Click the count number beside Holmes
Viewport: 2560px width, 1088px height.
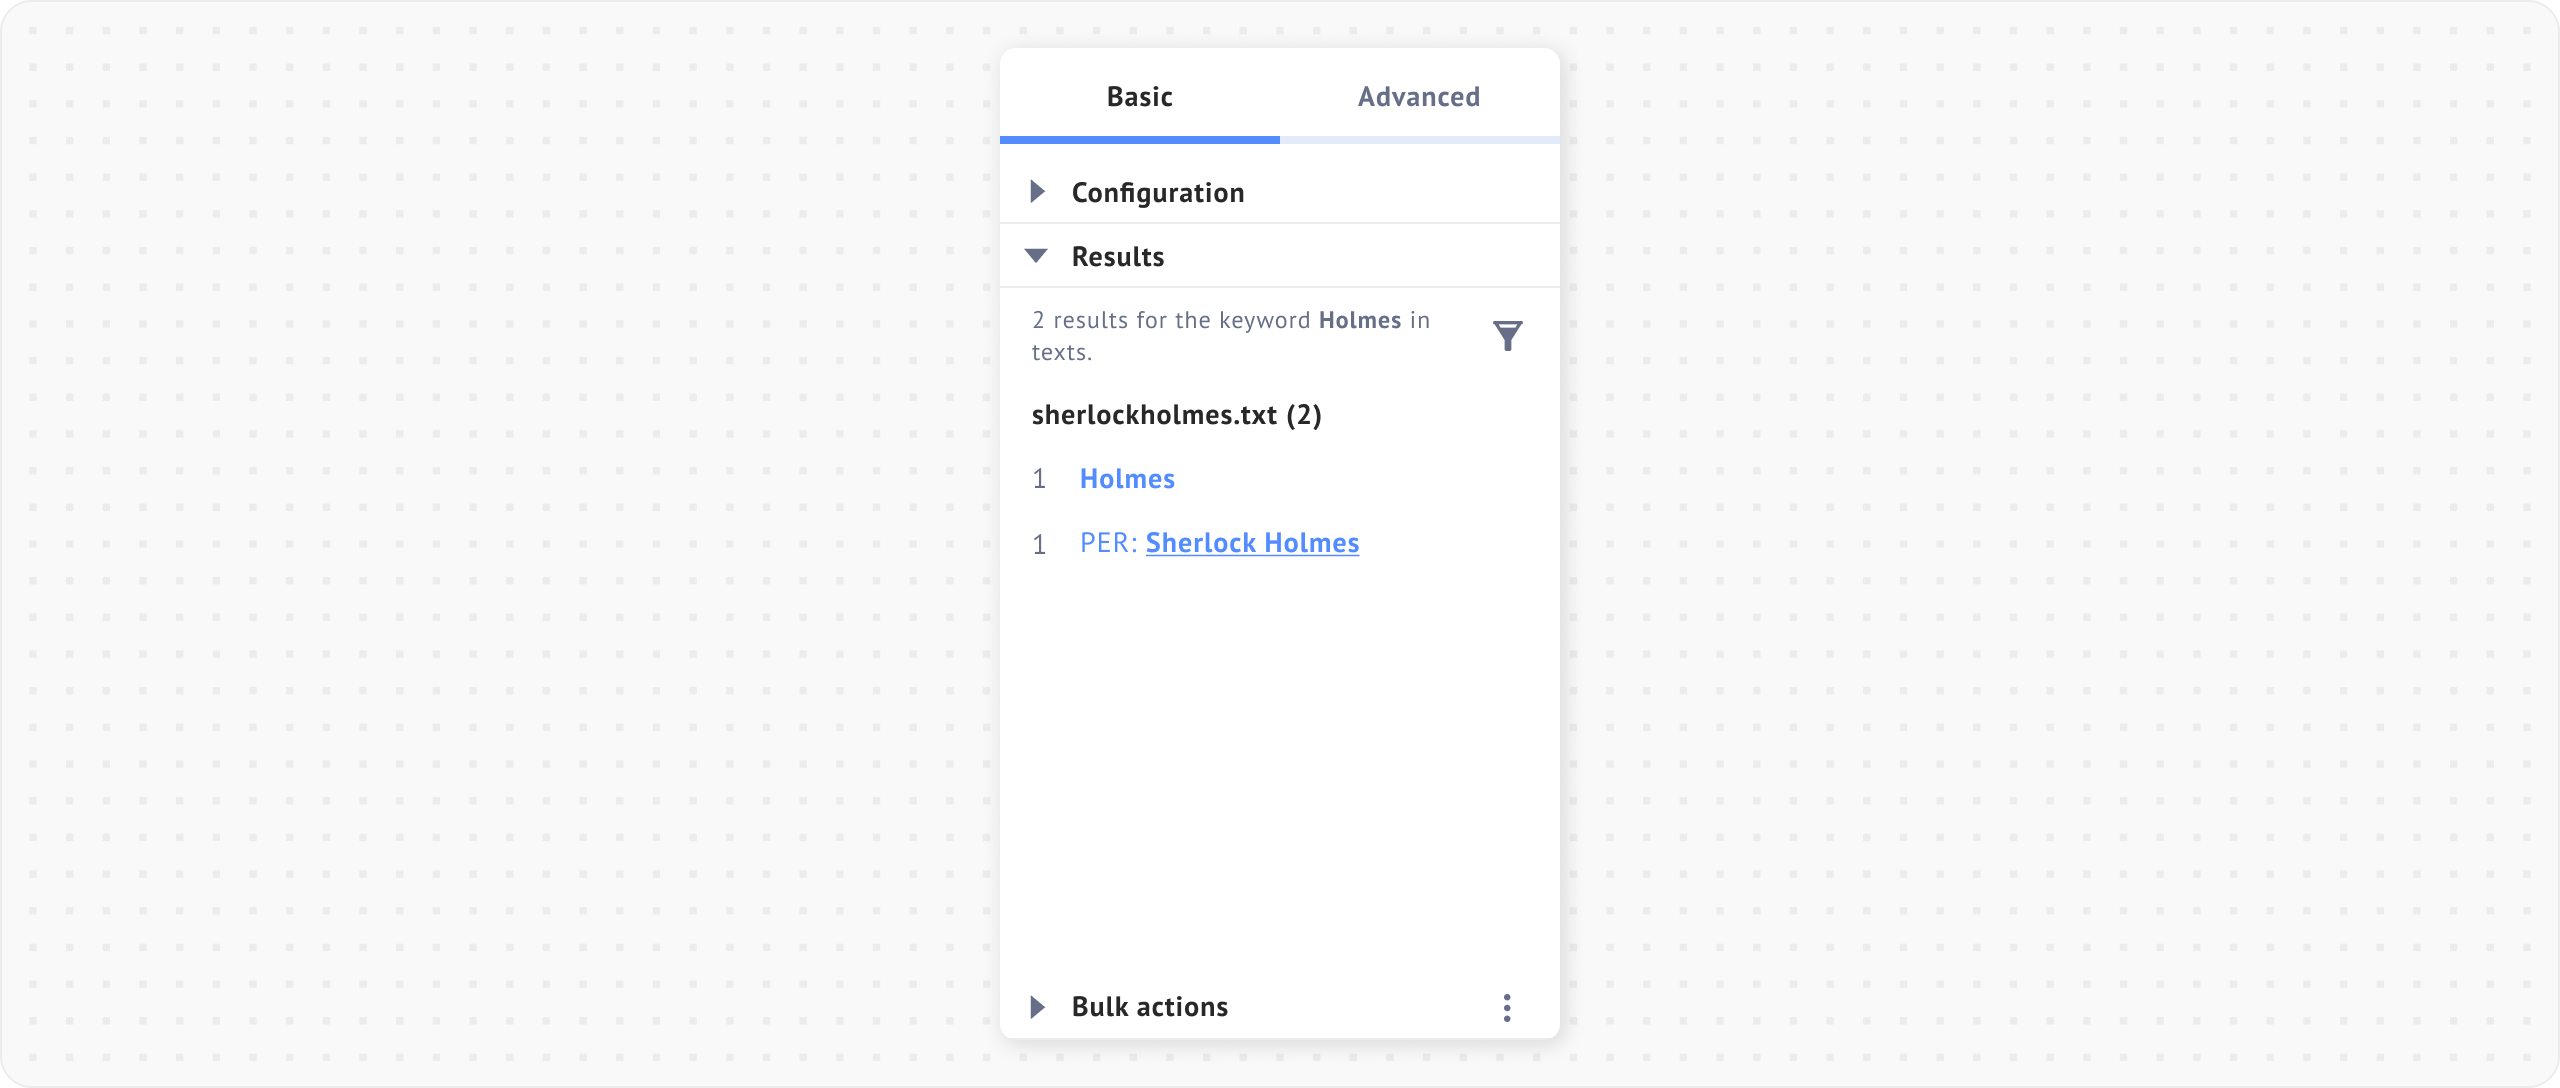coord(1039,480)
